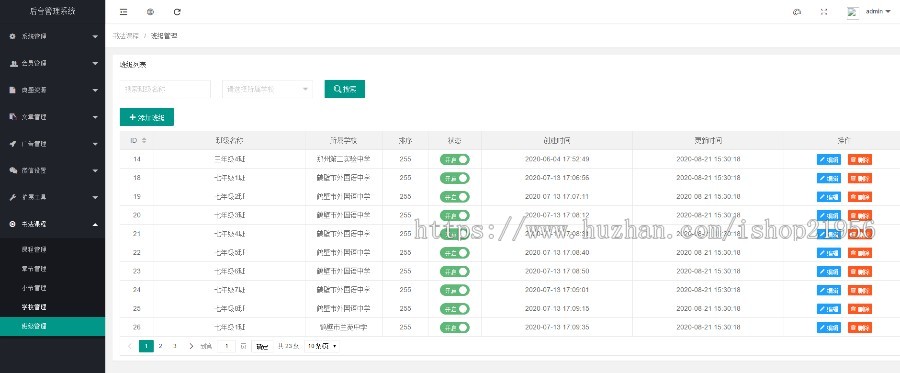Expand the sidebar menu with wrench icon
Screen dimensions: 900x373
point(52,197)
